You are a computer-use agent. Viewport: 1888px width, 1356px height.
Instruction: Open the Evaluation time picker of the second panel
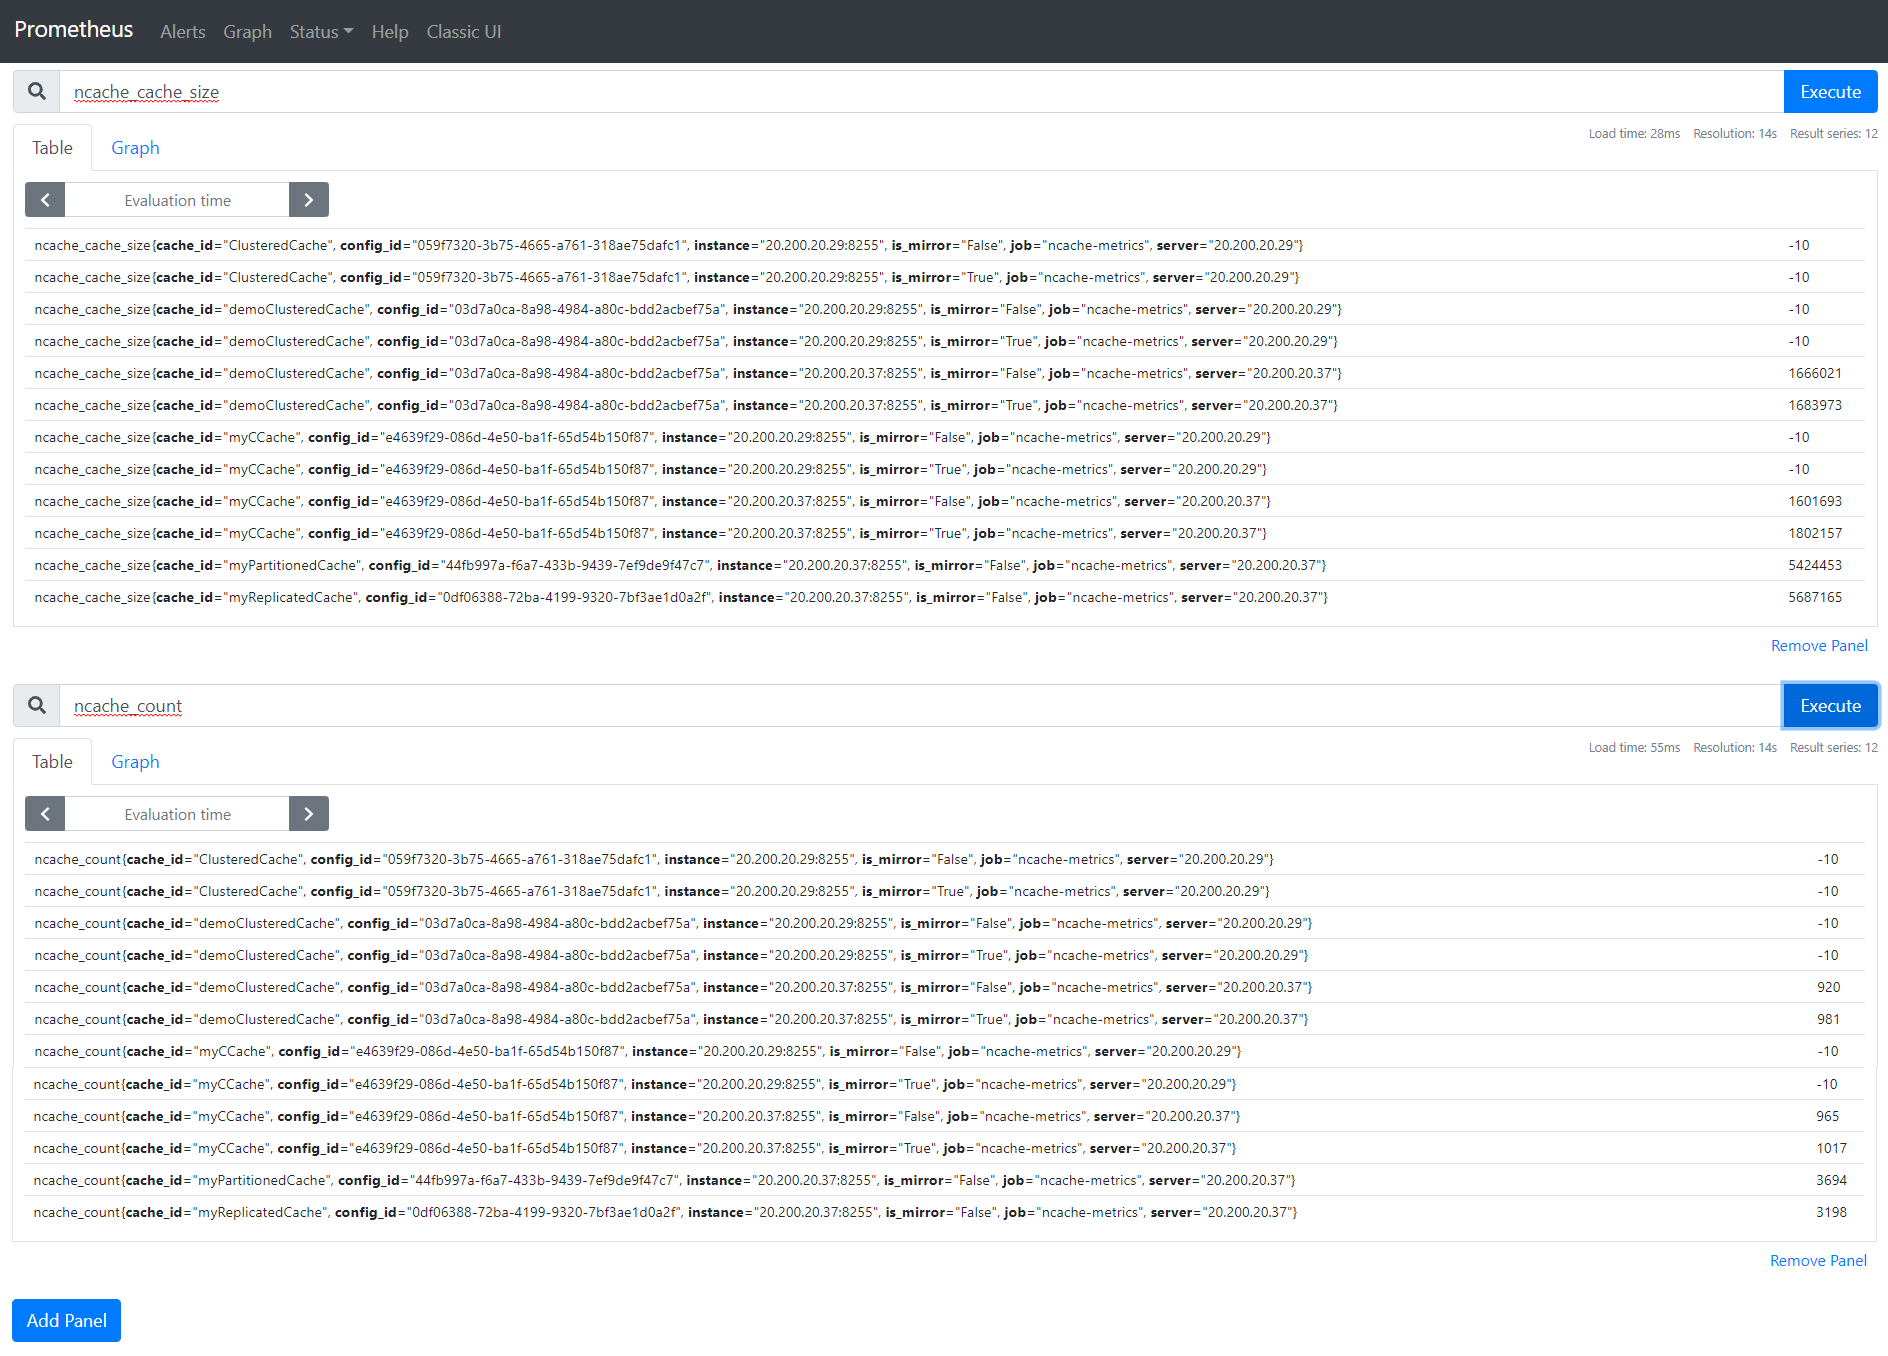[176, 813]
